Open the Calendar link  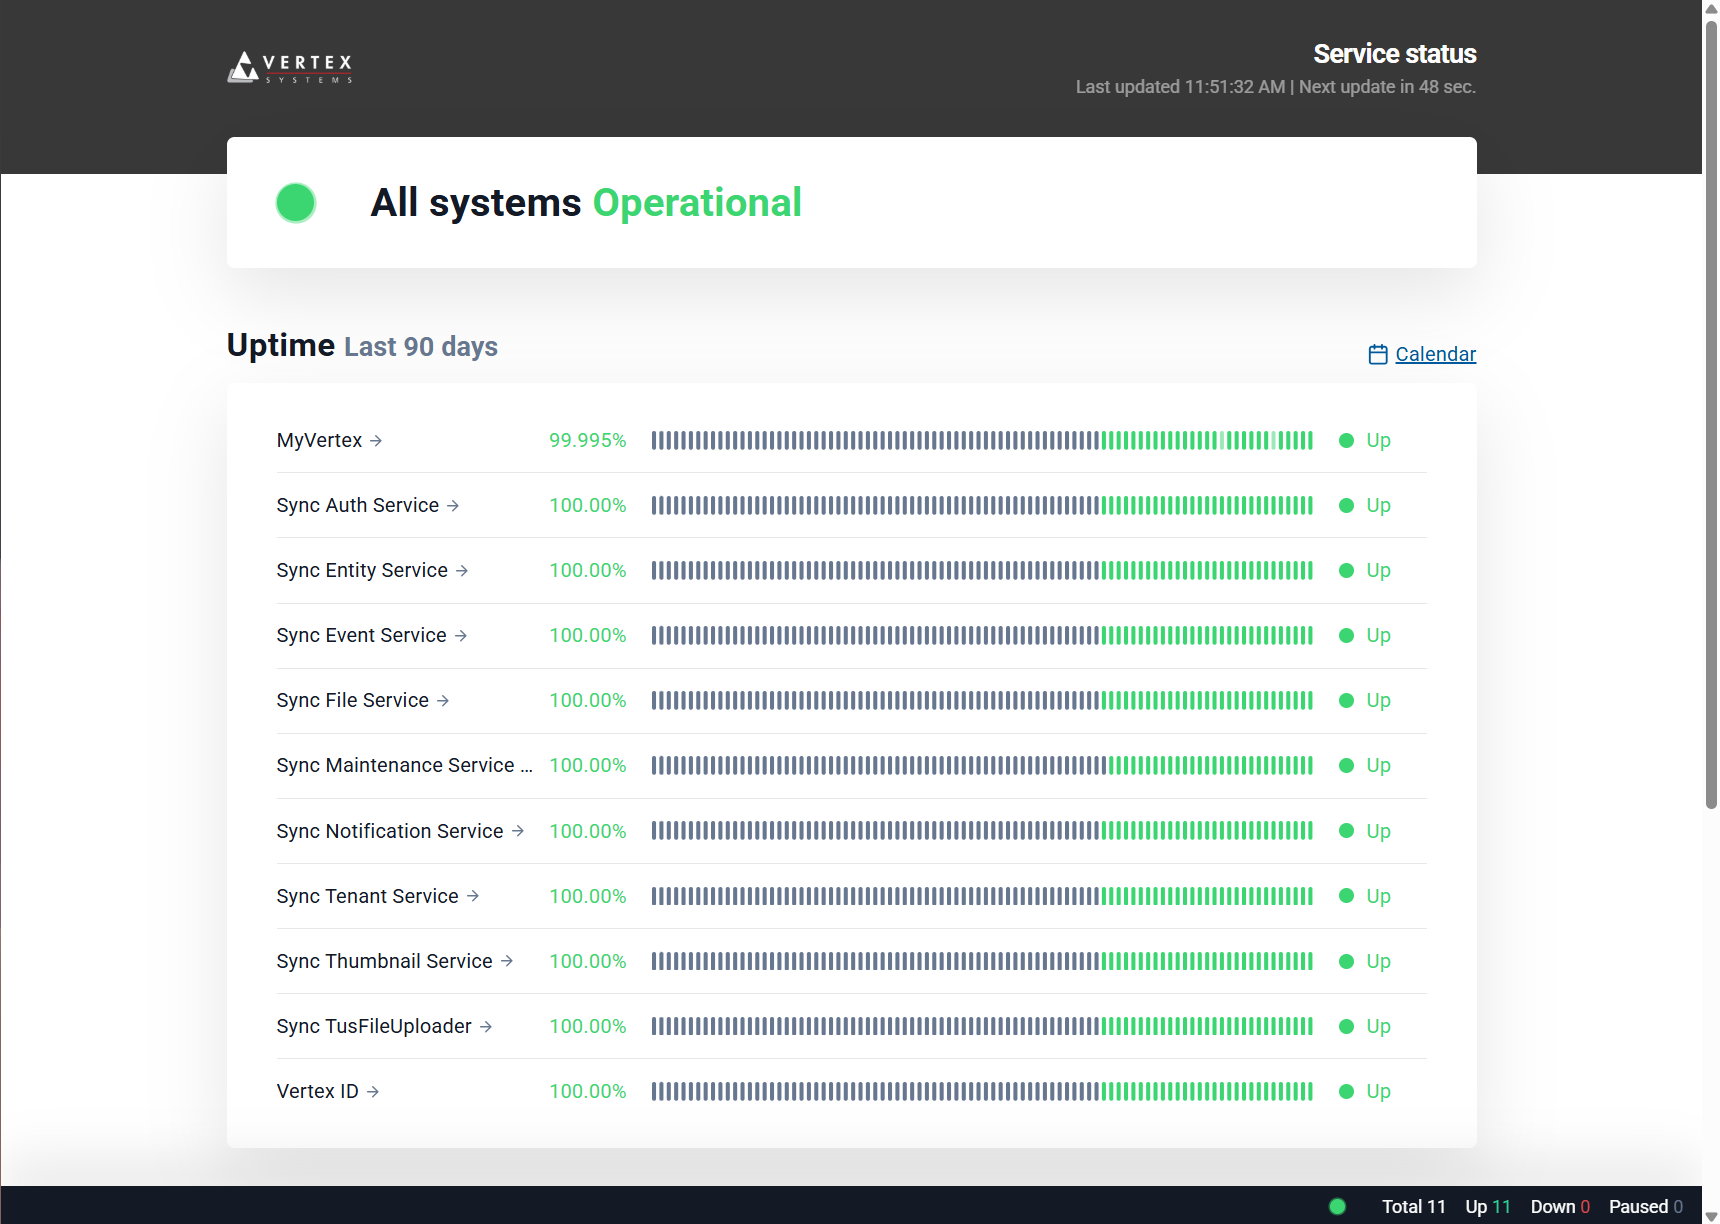click(x=1435, y=354)
